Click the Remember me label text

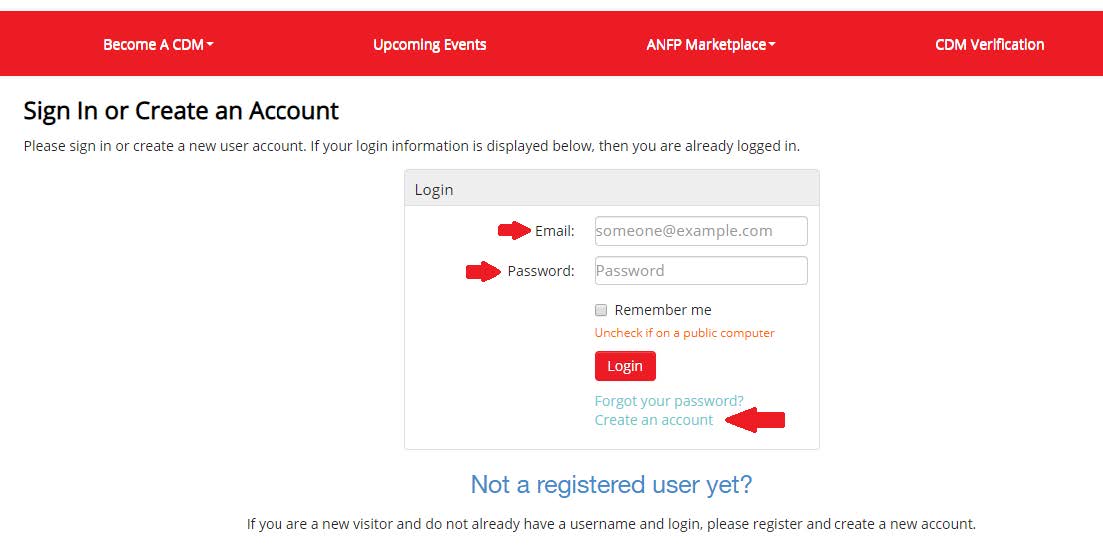663,310
